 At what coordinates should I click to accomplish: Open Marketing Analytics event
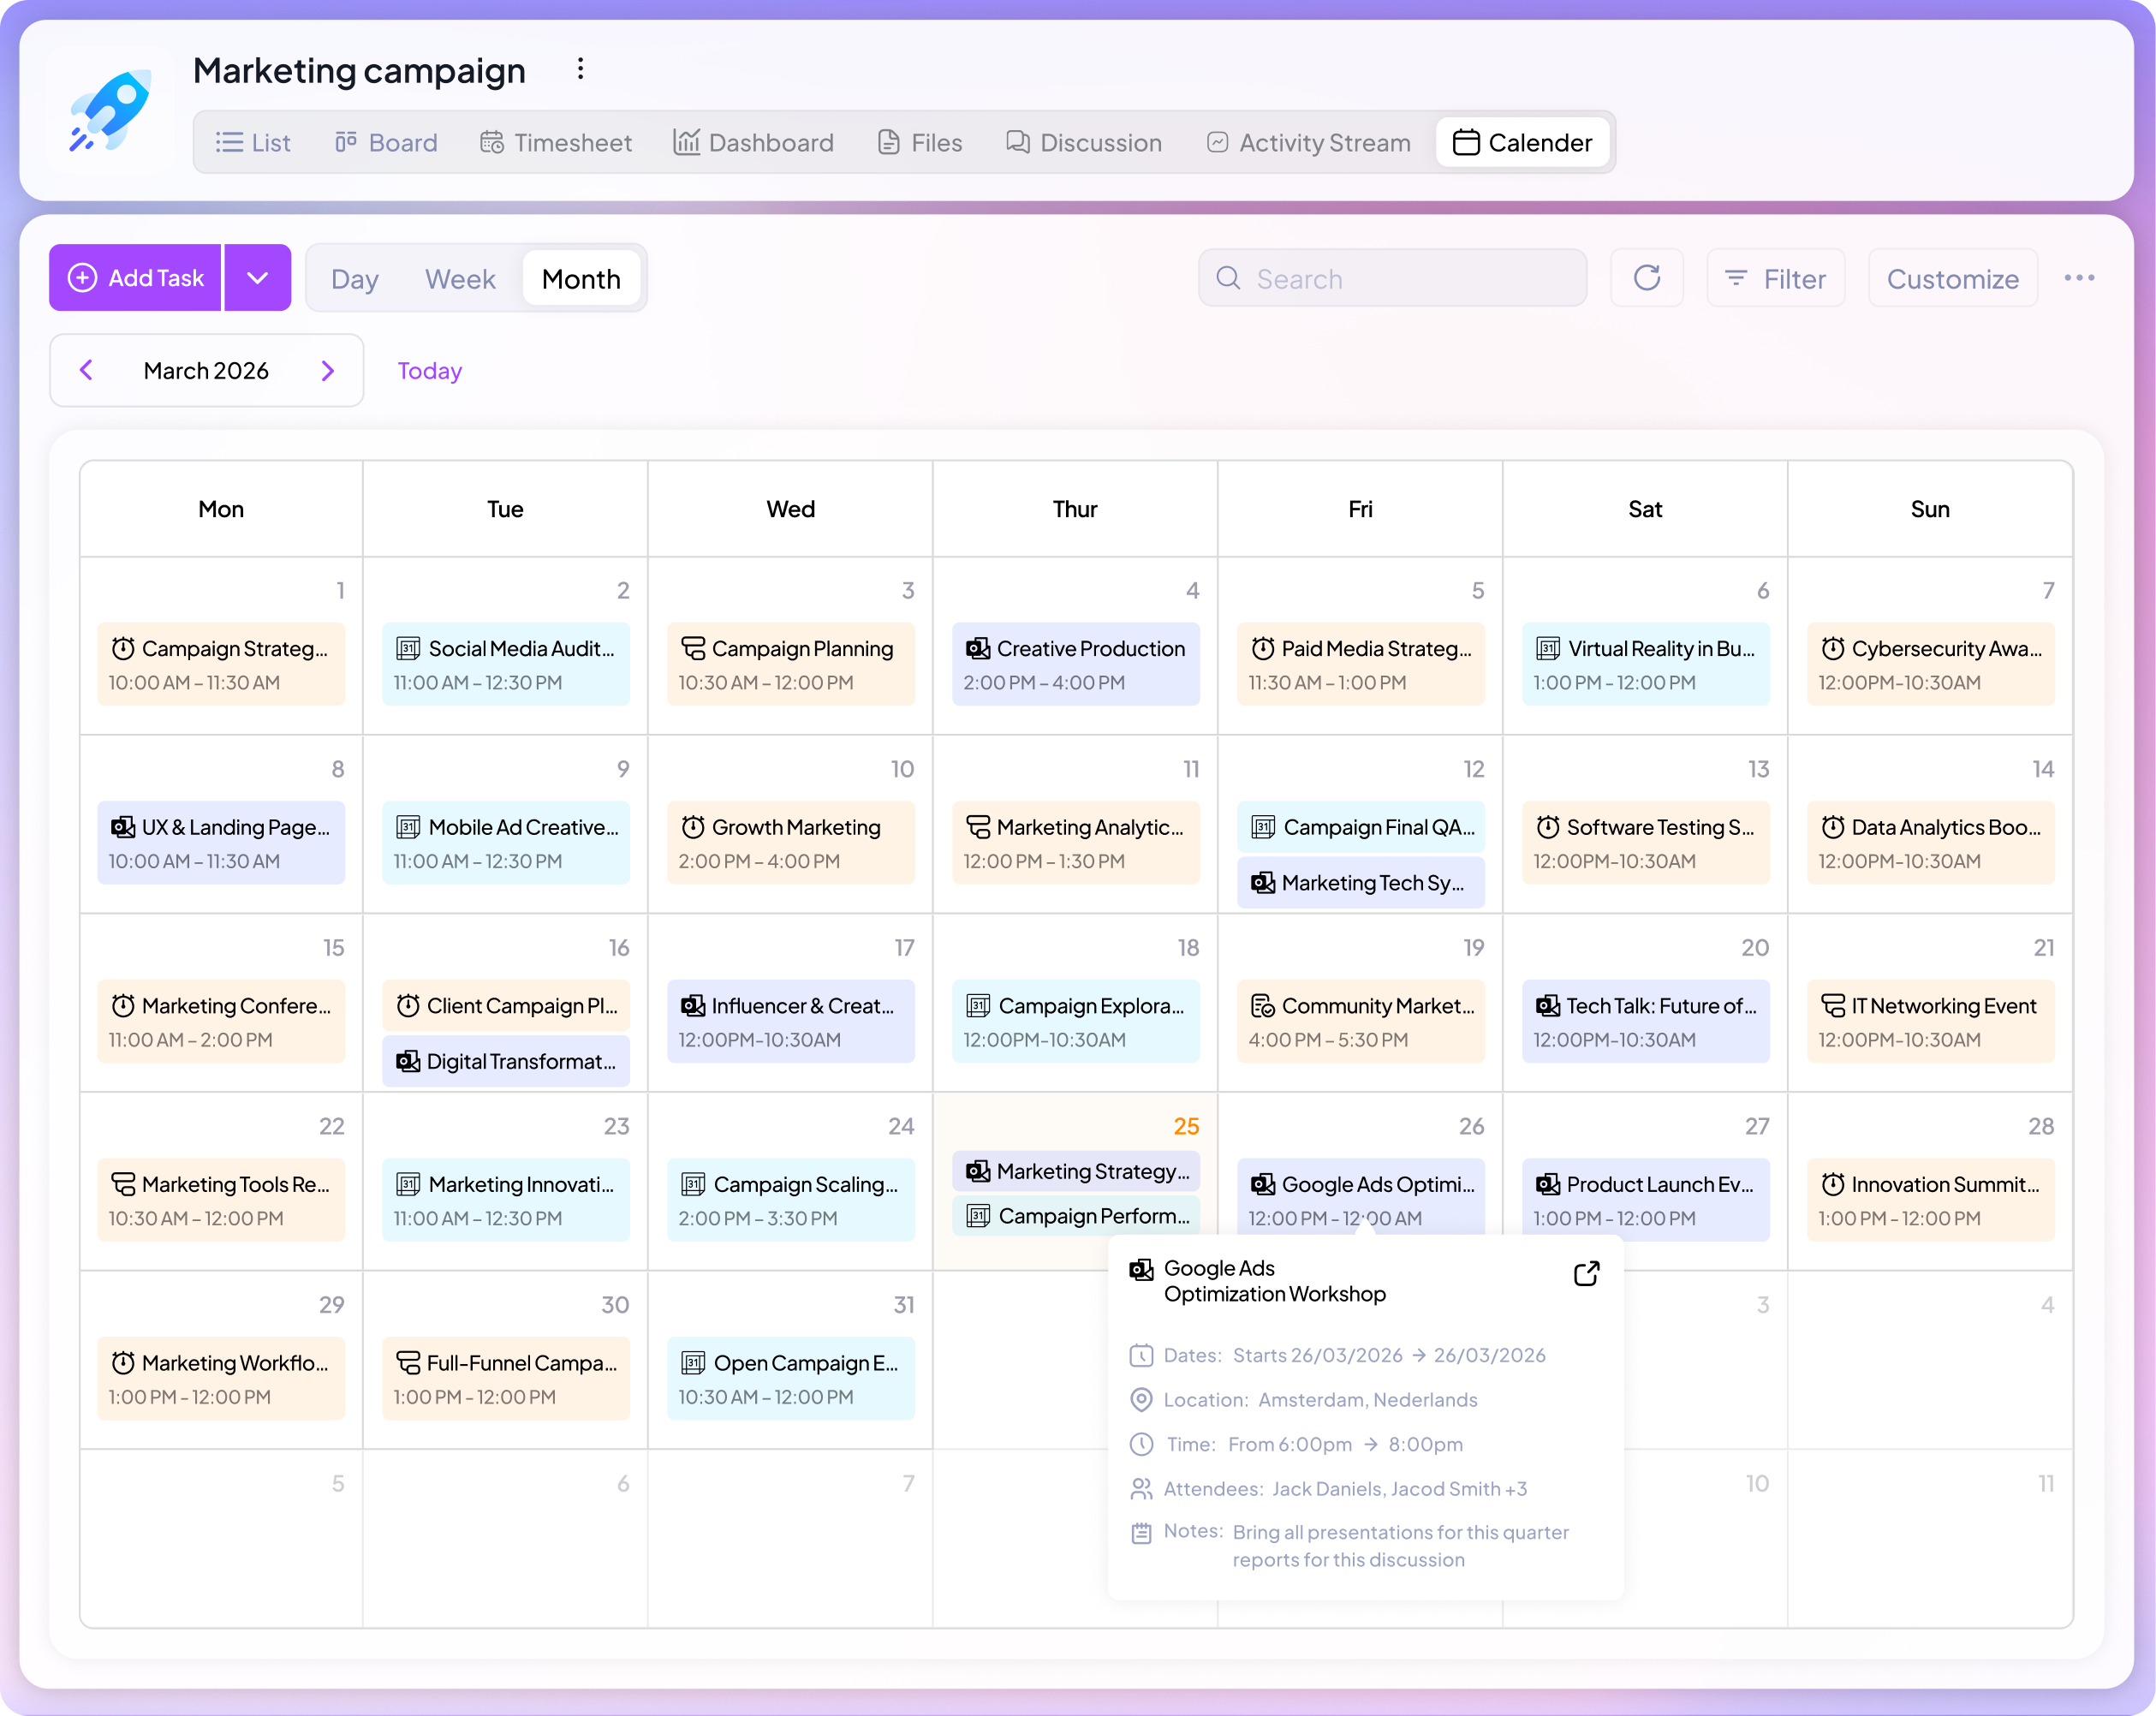(1076, 843)
